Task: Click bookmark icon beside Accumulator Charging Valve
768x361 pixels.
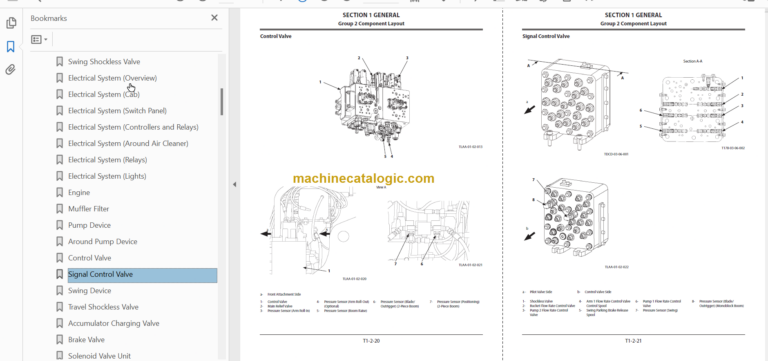Action: [59, 323]
